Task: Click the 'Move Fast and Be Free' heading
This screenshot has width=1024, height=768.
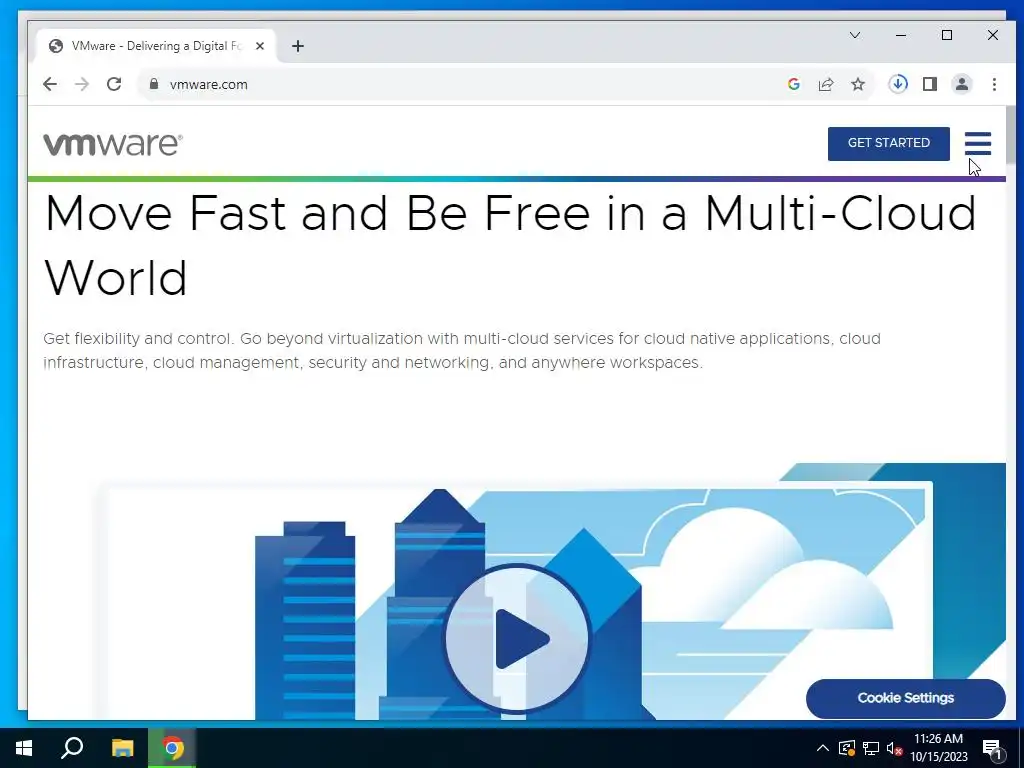Action: pos(510,245)
